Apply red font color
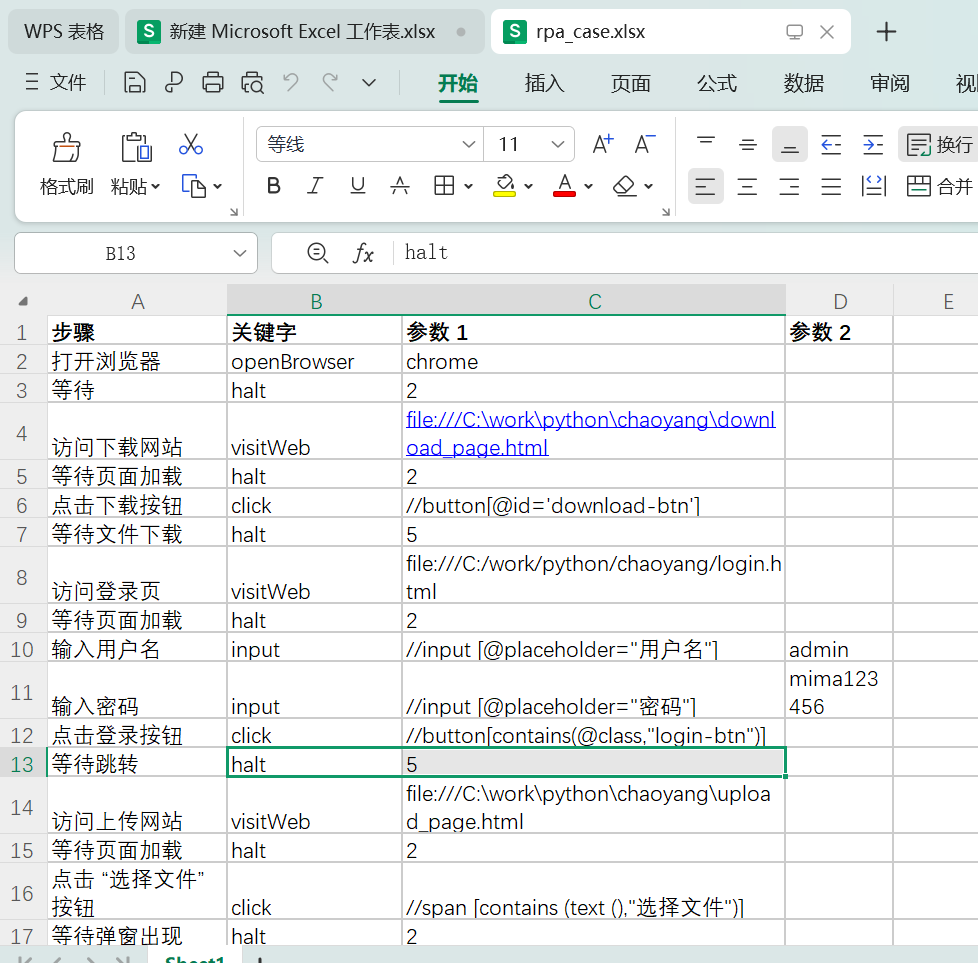The width and height of the screenshot is (978, 963). click(564, 185)
